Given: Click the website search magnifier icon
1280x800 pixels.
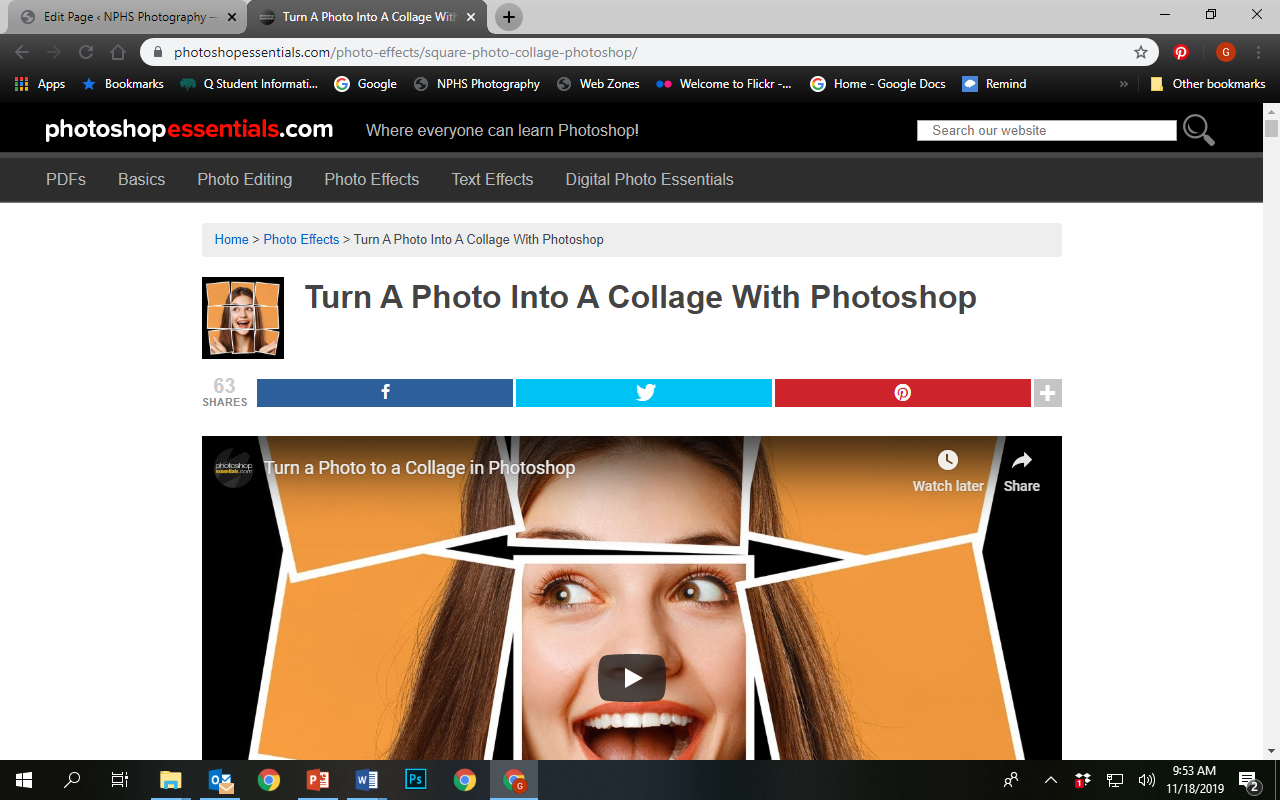Looking at the screenshot, I should [1199, 130].
